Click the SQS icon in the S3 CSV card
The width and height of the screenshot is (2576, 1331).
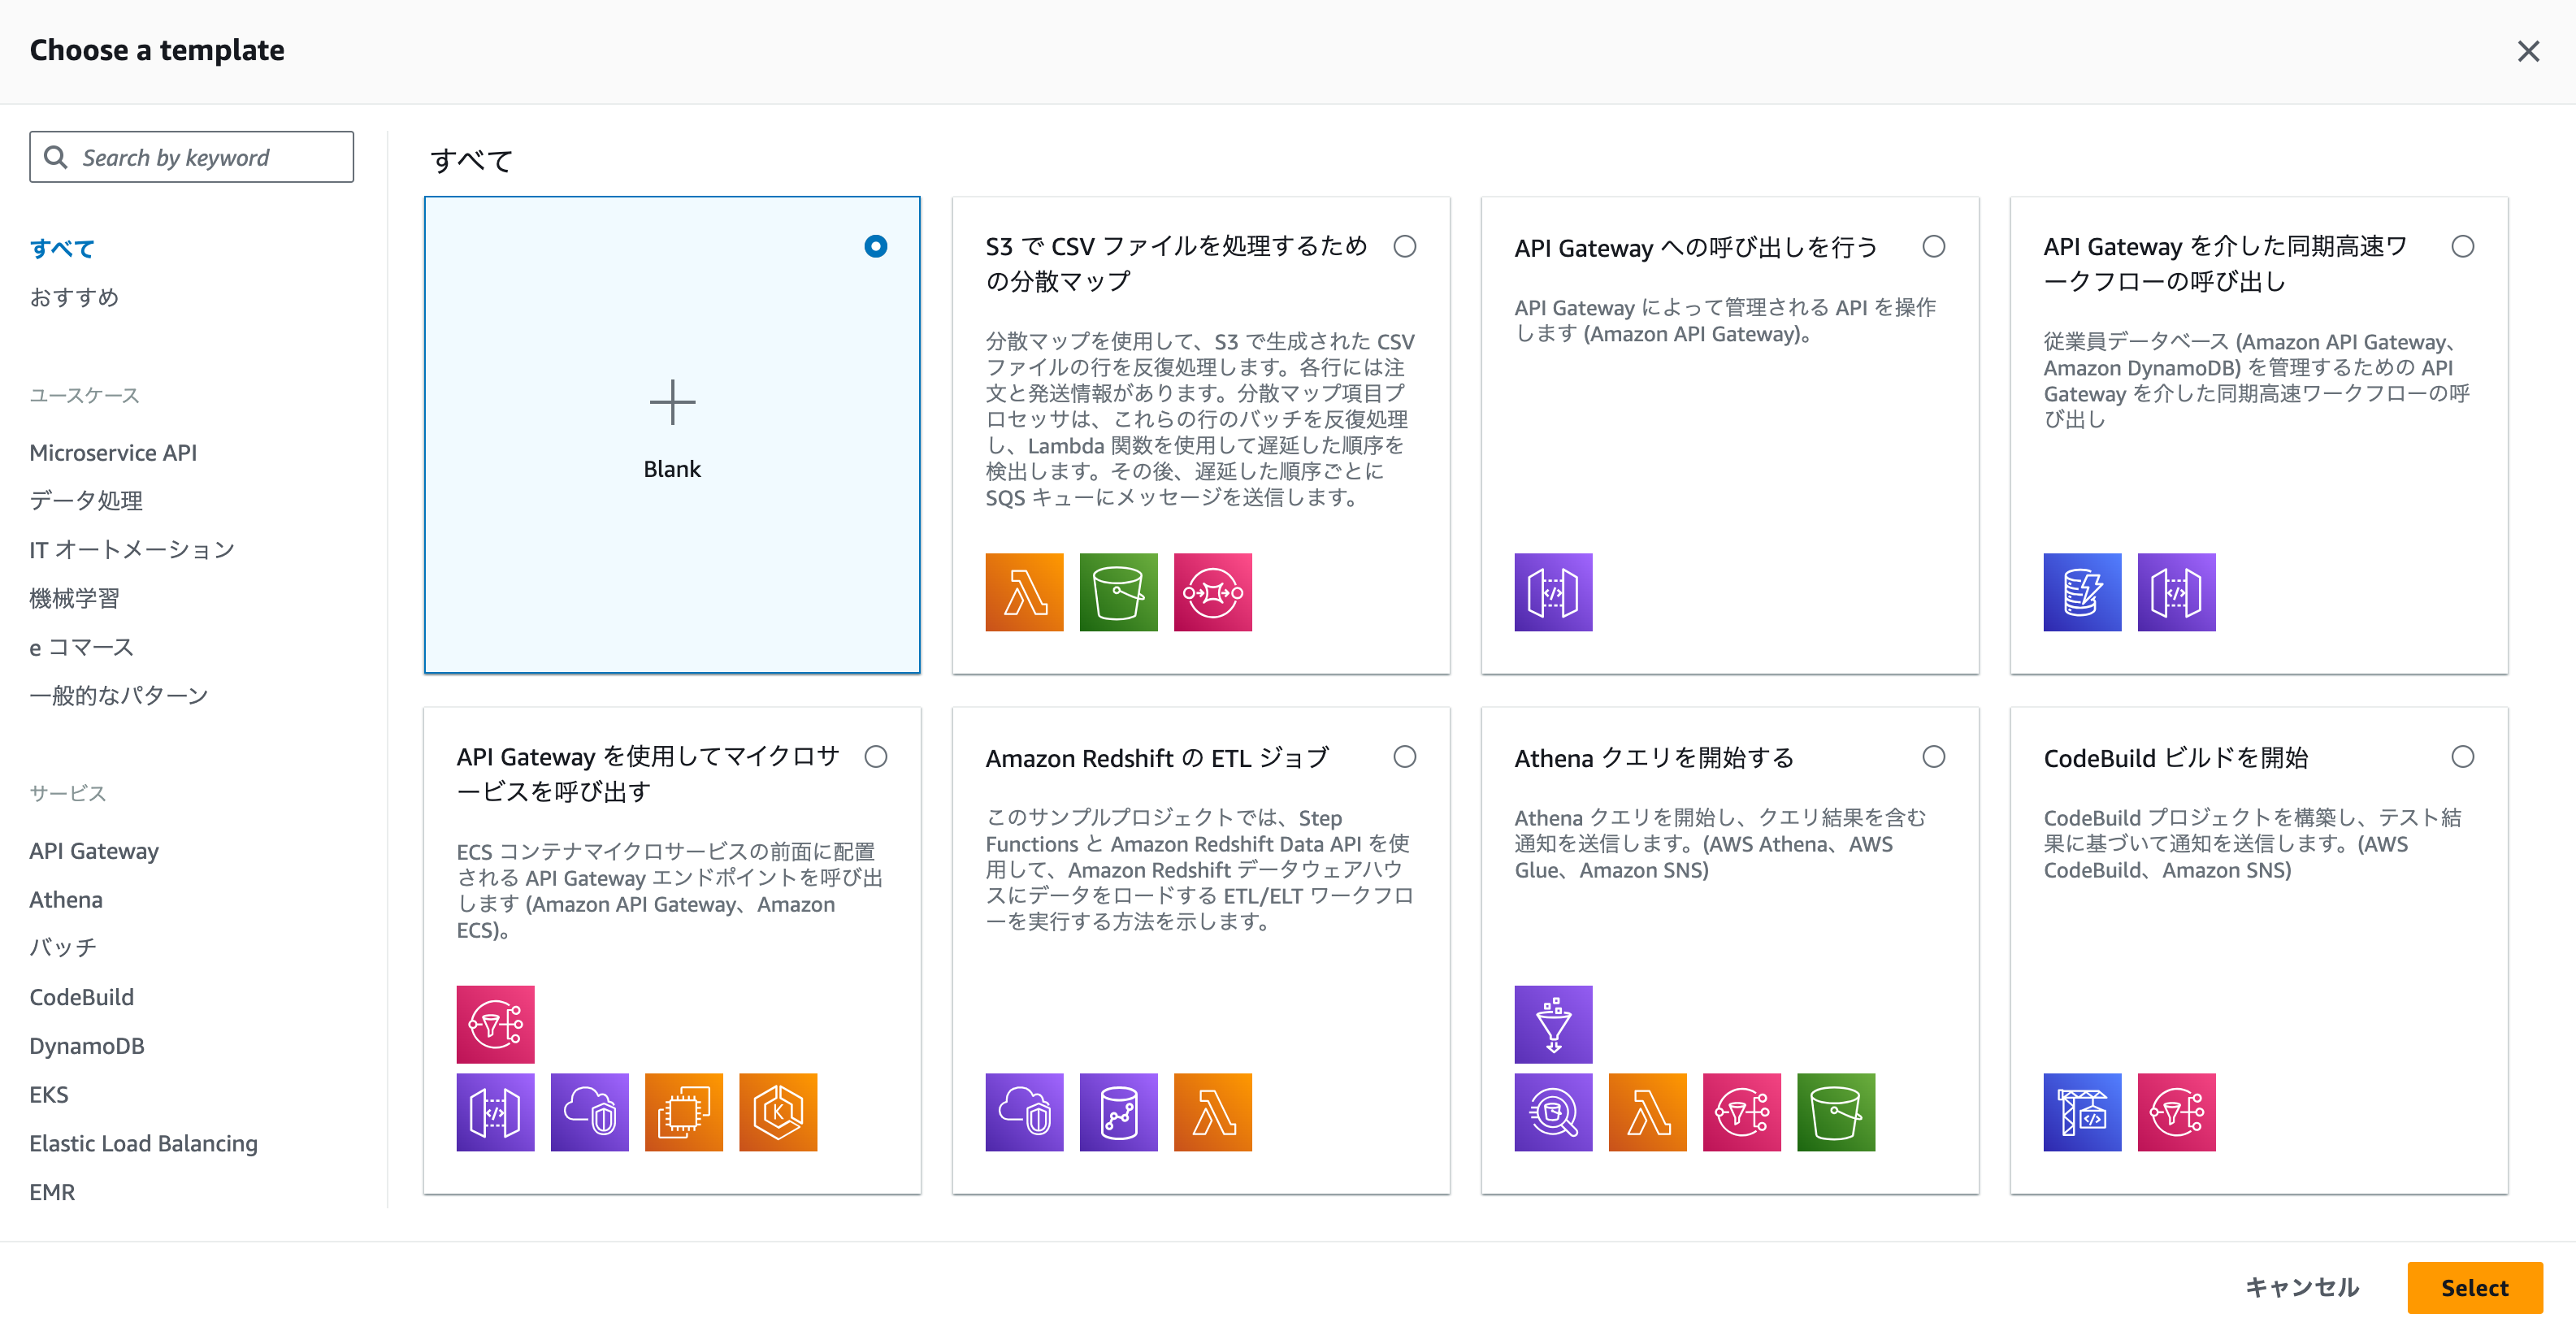[1212, 592]
